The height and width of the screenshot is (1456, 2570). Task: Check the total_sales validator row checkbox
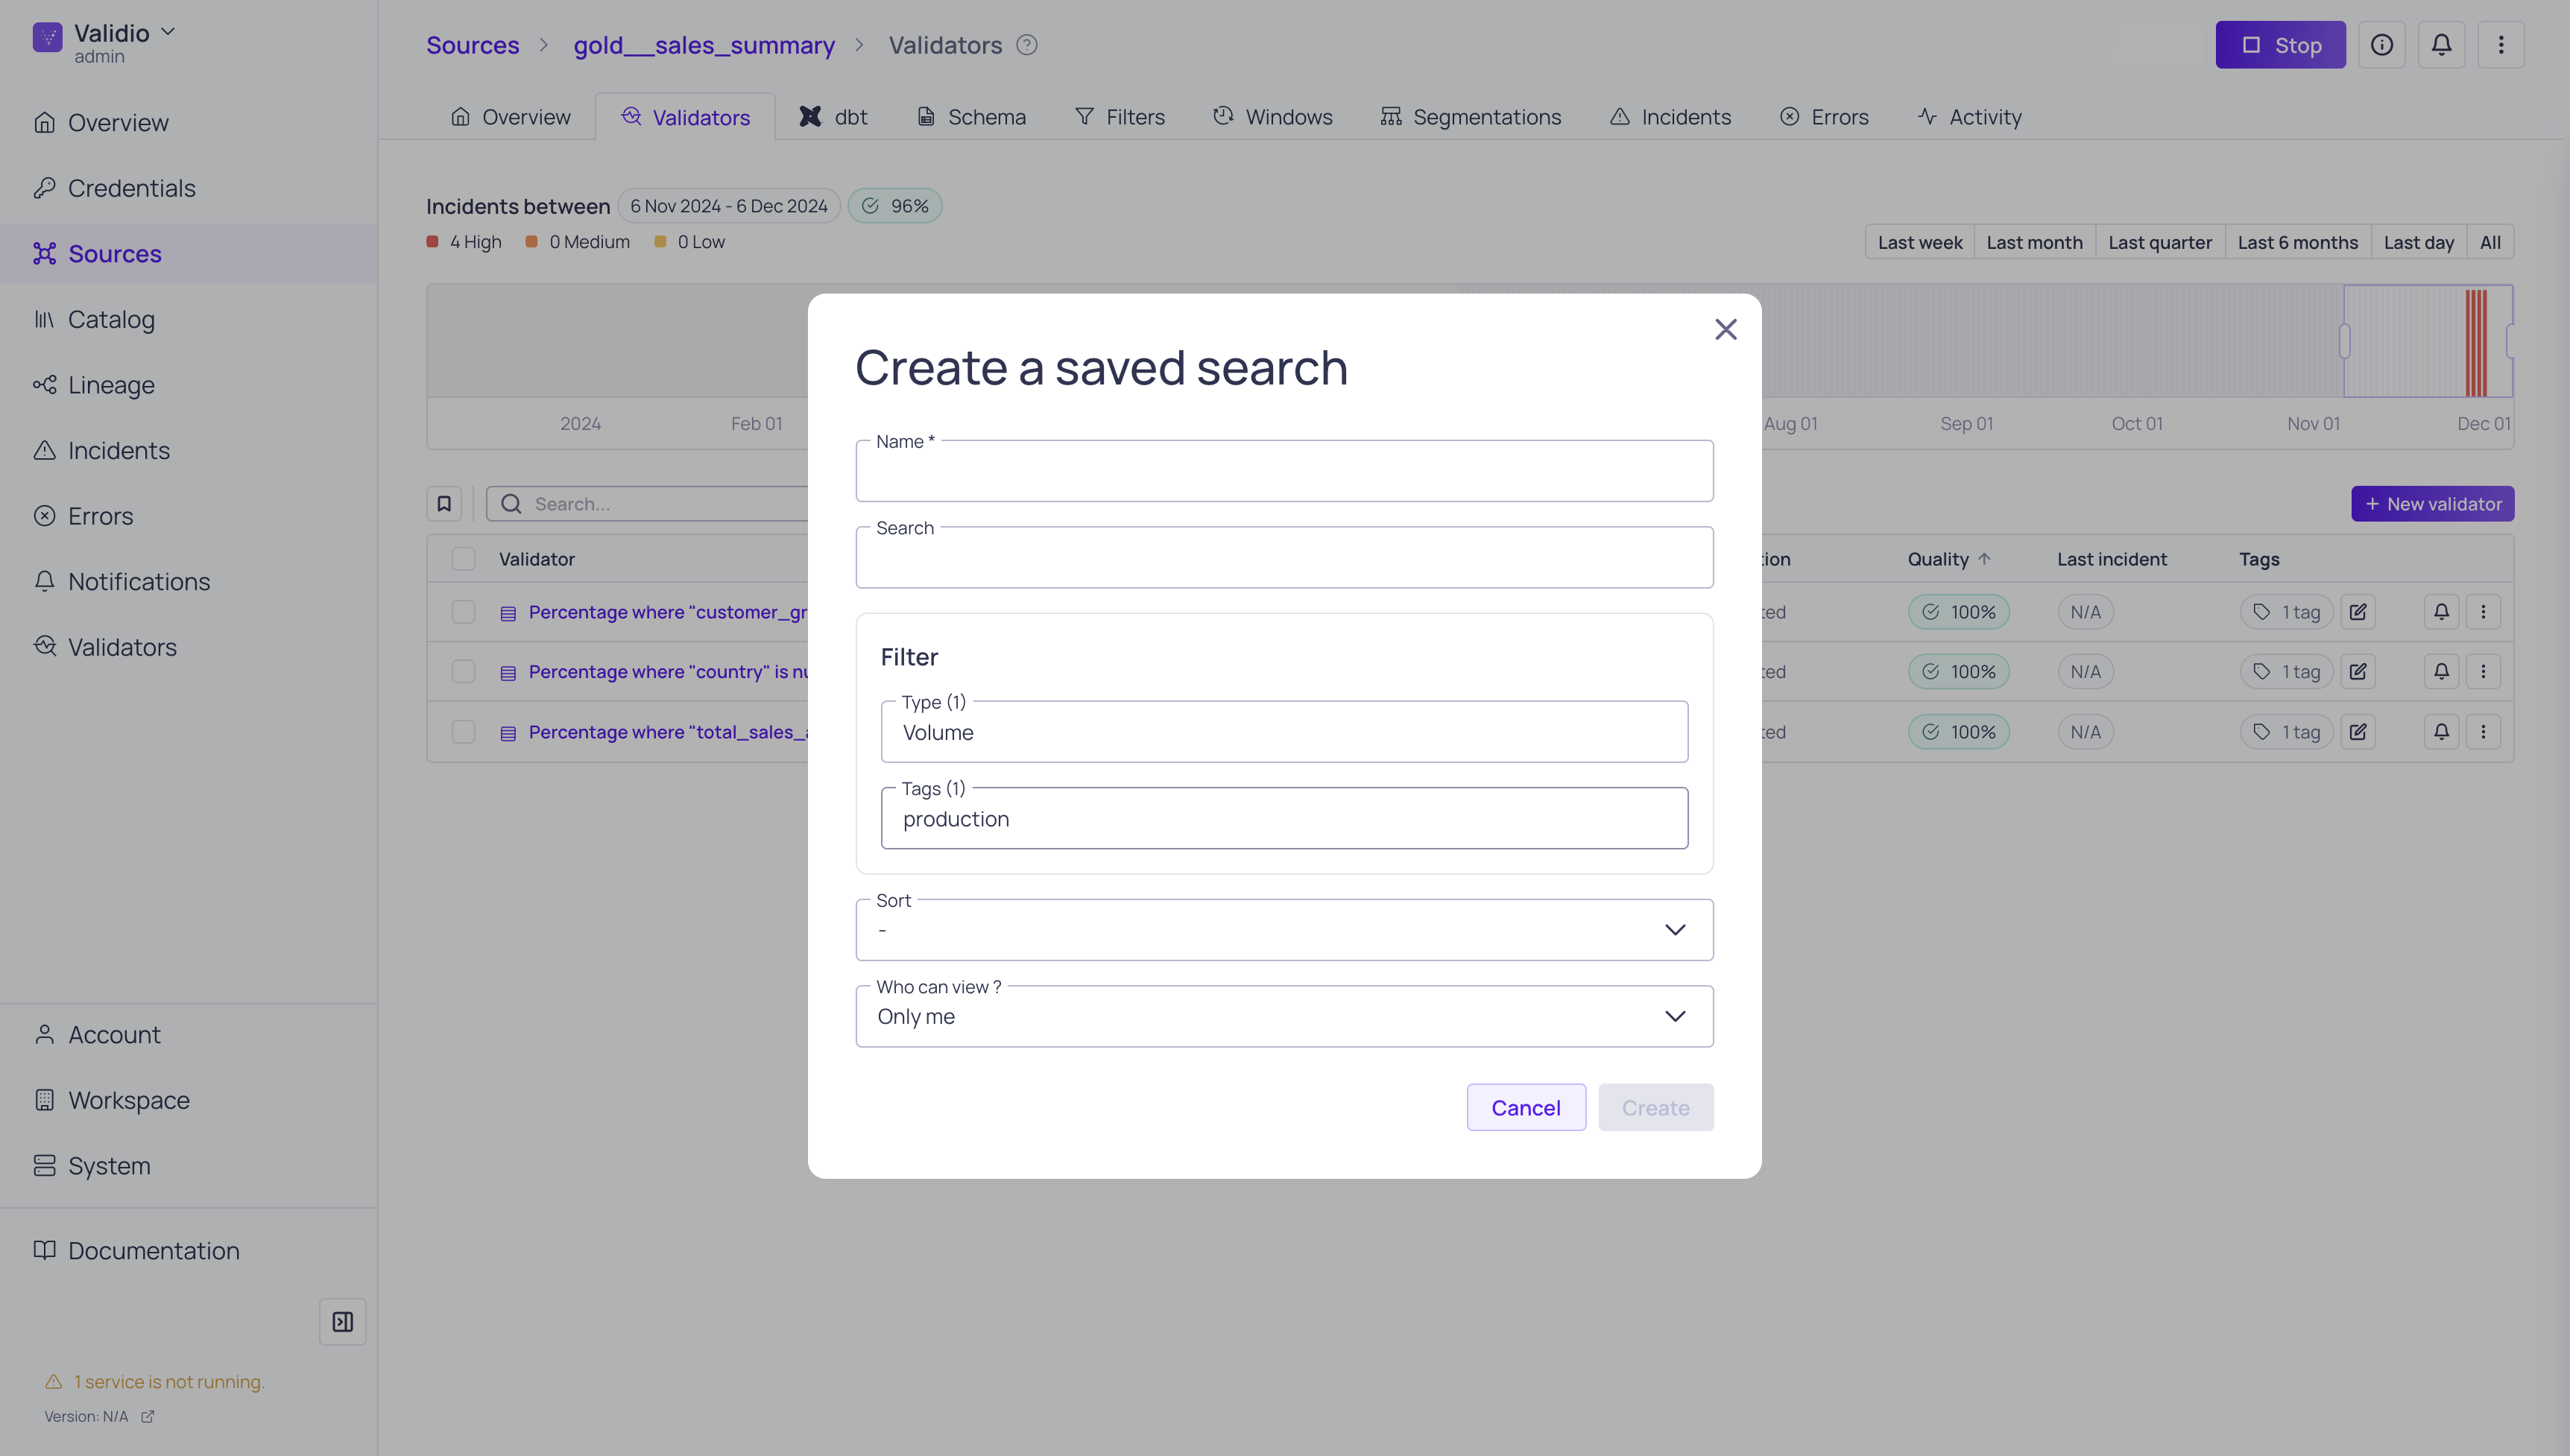[x=463, y=732]
